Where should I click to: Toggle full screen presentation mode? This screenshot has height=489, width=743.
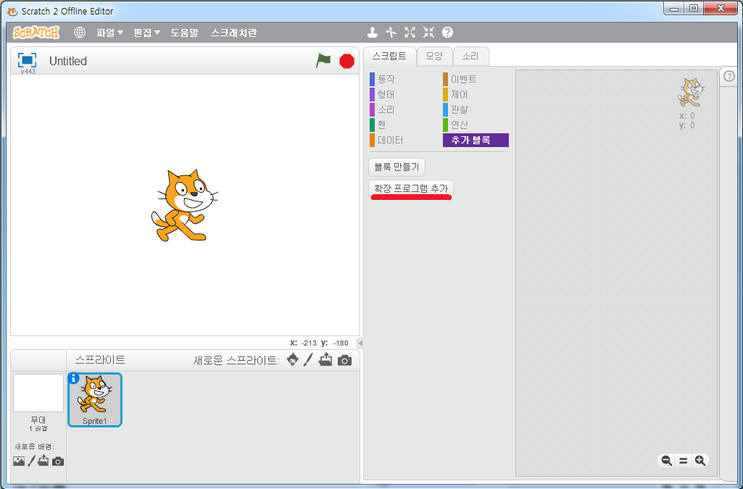tap(27, 60)
